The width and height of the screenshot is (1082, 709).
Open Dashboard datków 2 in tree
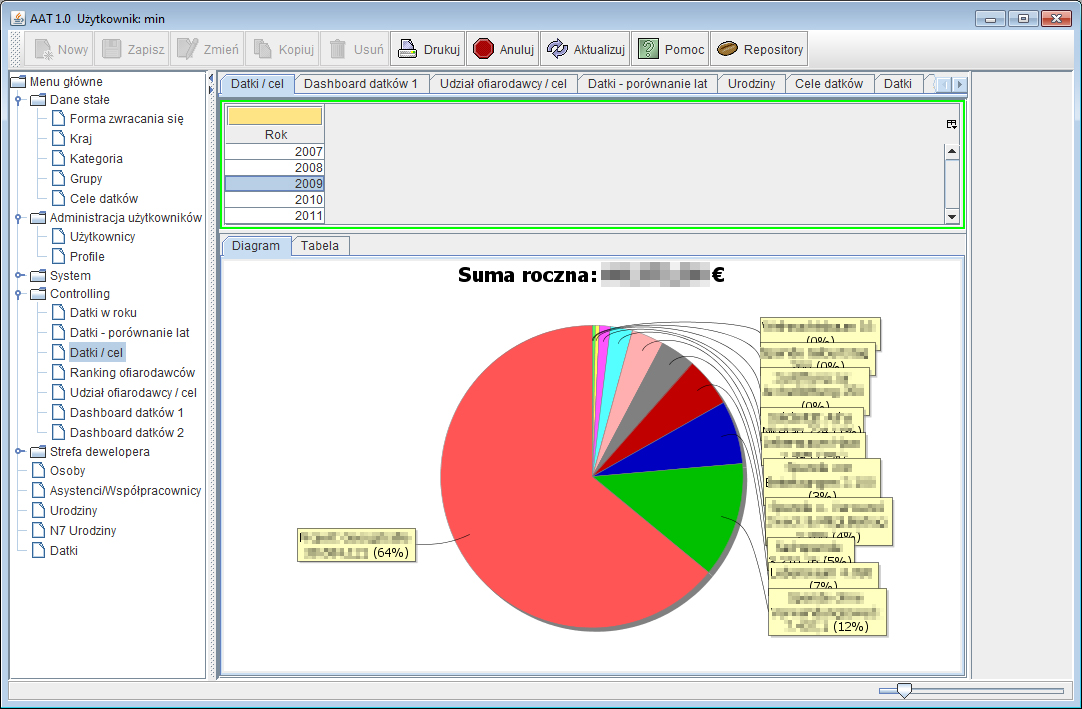pos(127,433)
